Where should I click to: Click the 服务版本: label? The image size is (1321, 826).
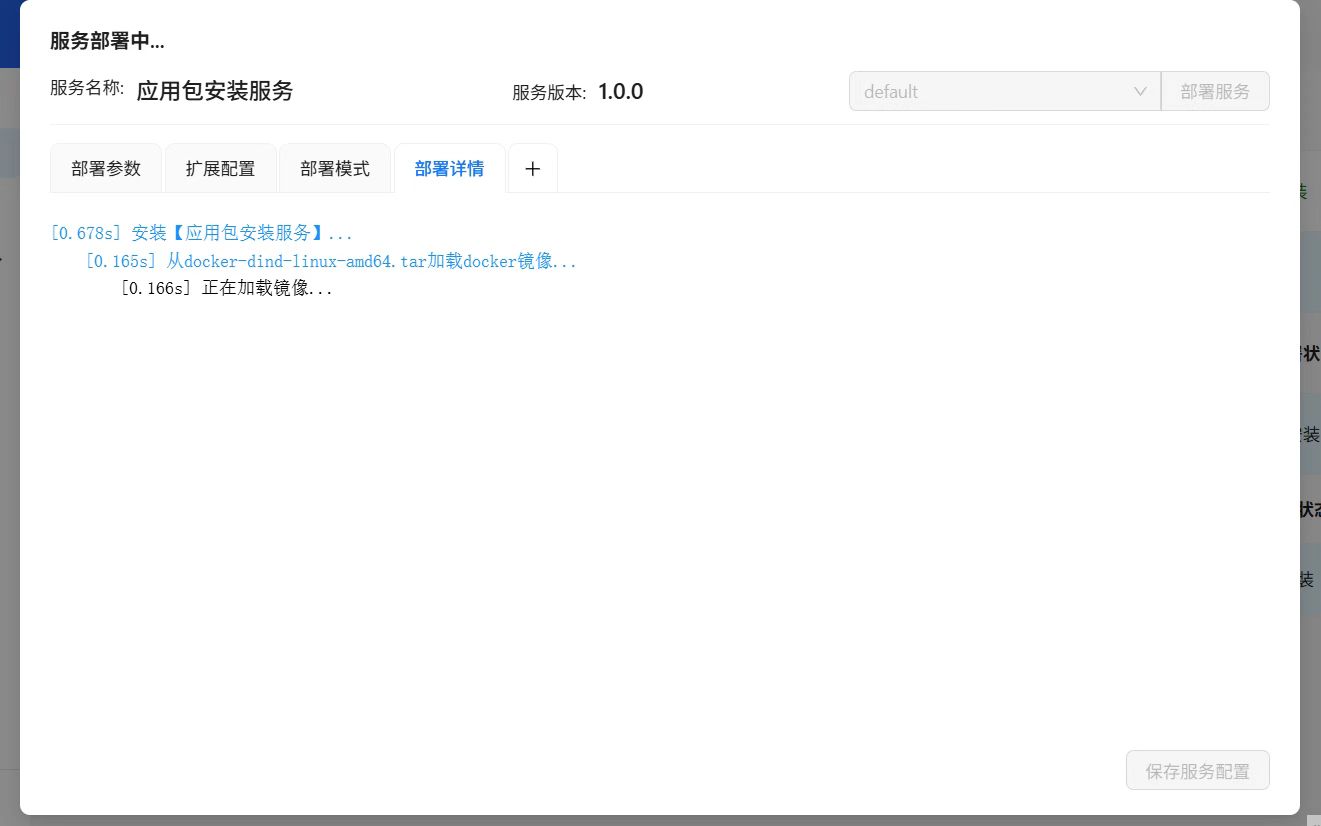(549, 93)
